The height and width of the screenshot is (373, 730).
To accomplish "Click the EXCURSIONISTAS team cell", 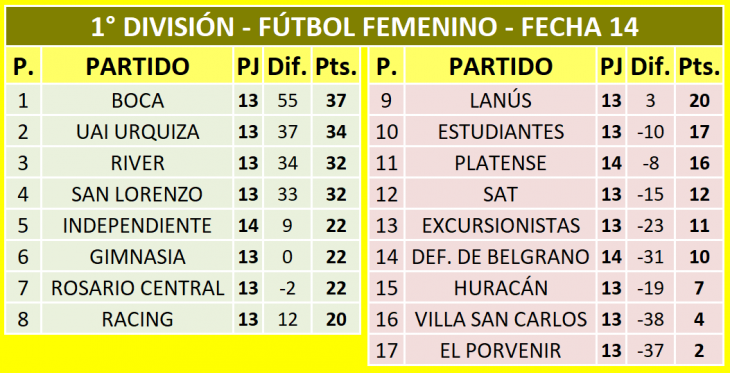I will [x=500, y=225].
